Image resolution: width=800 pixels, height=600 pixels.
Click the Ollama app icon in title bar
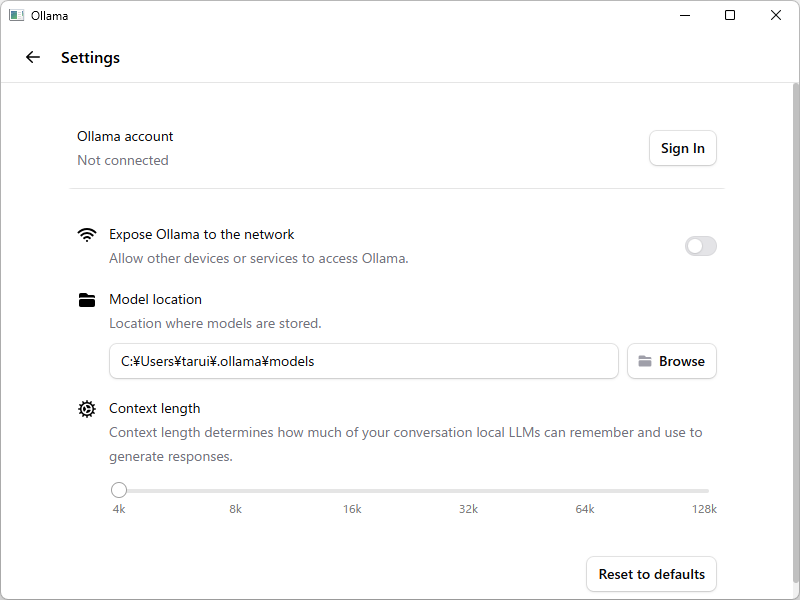(16, 15)
